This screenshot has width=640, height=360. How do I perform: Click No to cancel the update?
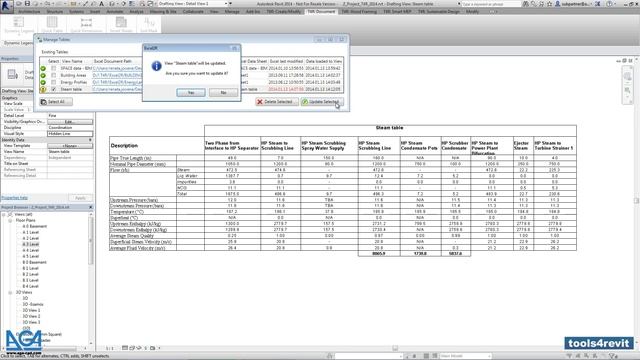(x=223, y=93)
